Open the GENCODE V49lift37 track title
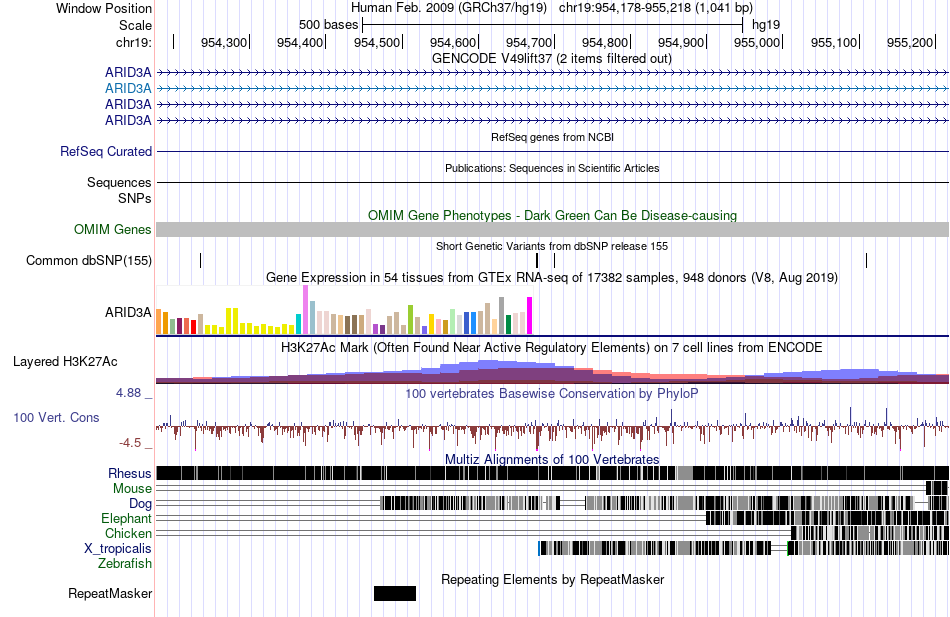The image size is (950, 617). (x=551, y=59)
